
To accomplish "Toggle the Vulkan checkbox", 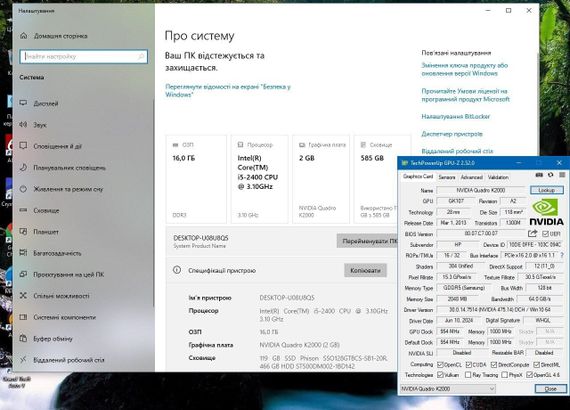I will [x=440, y=375].
